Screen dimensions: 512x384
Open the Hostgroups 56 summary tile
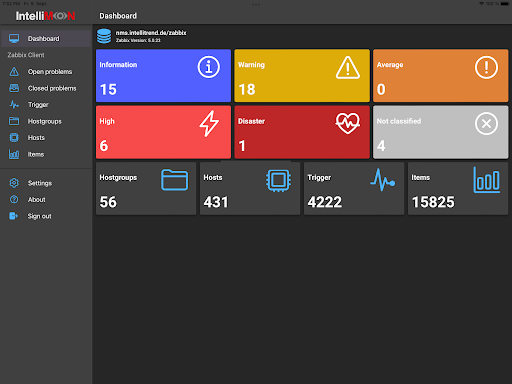[146, 189]
